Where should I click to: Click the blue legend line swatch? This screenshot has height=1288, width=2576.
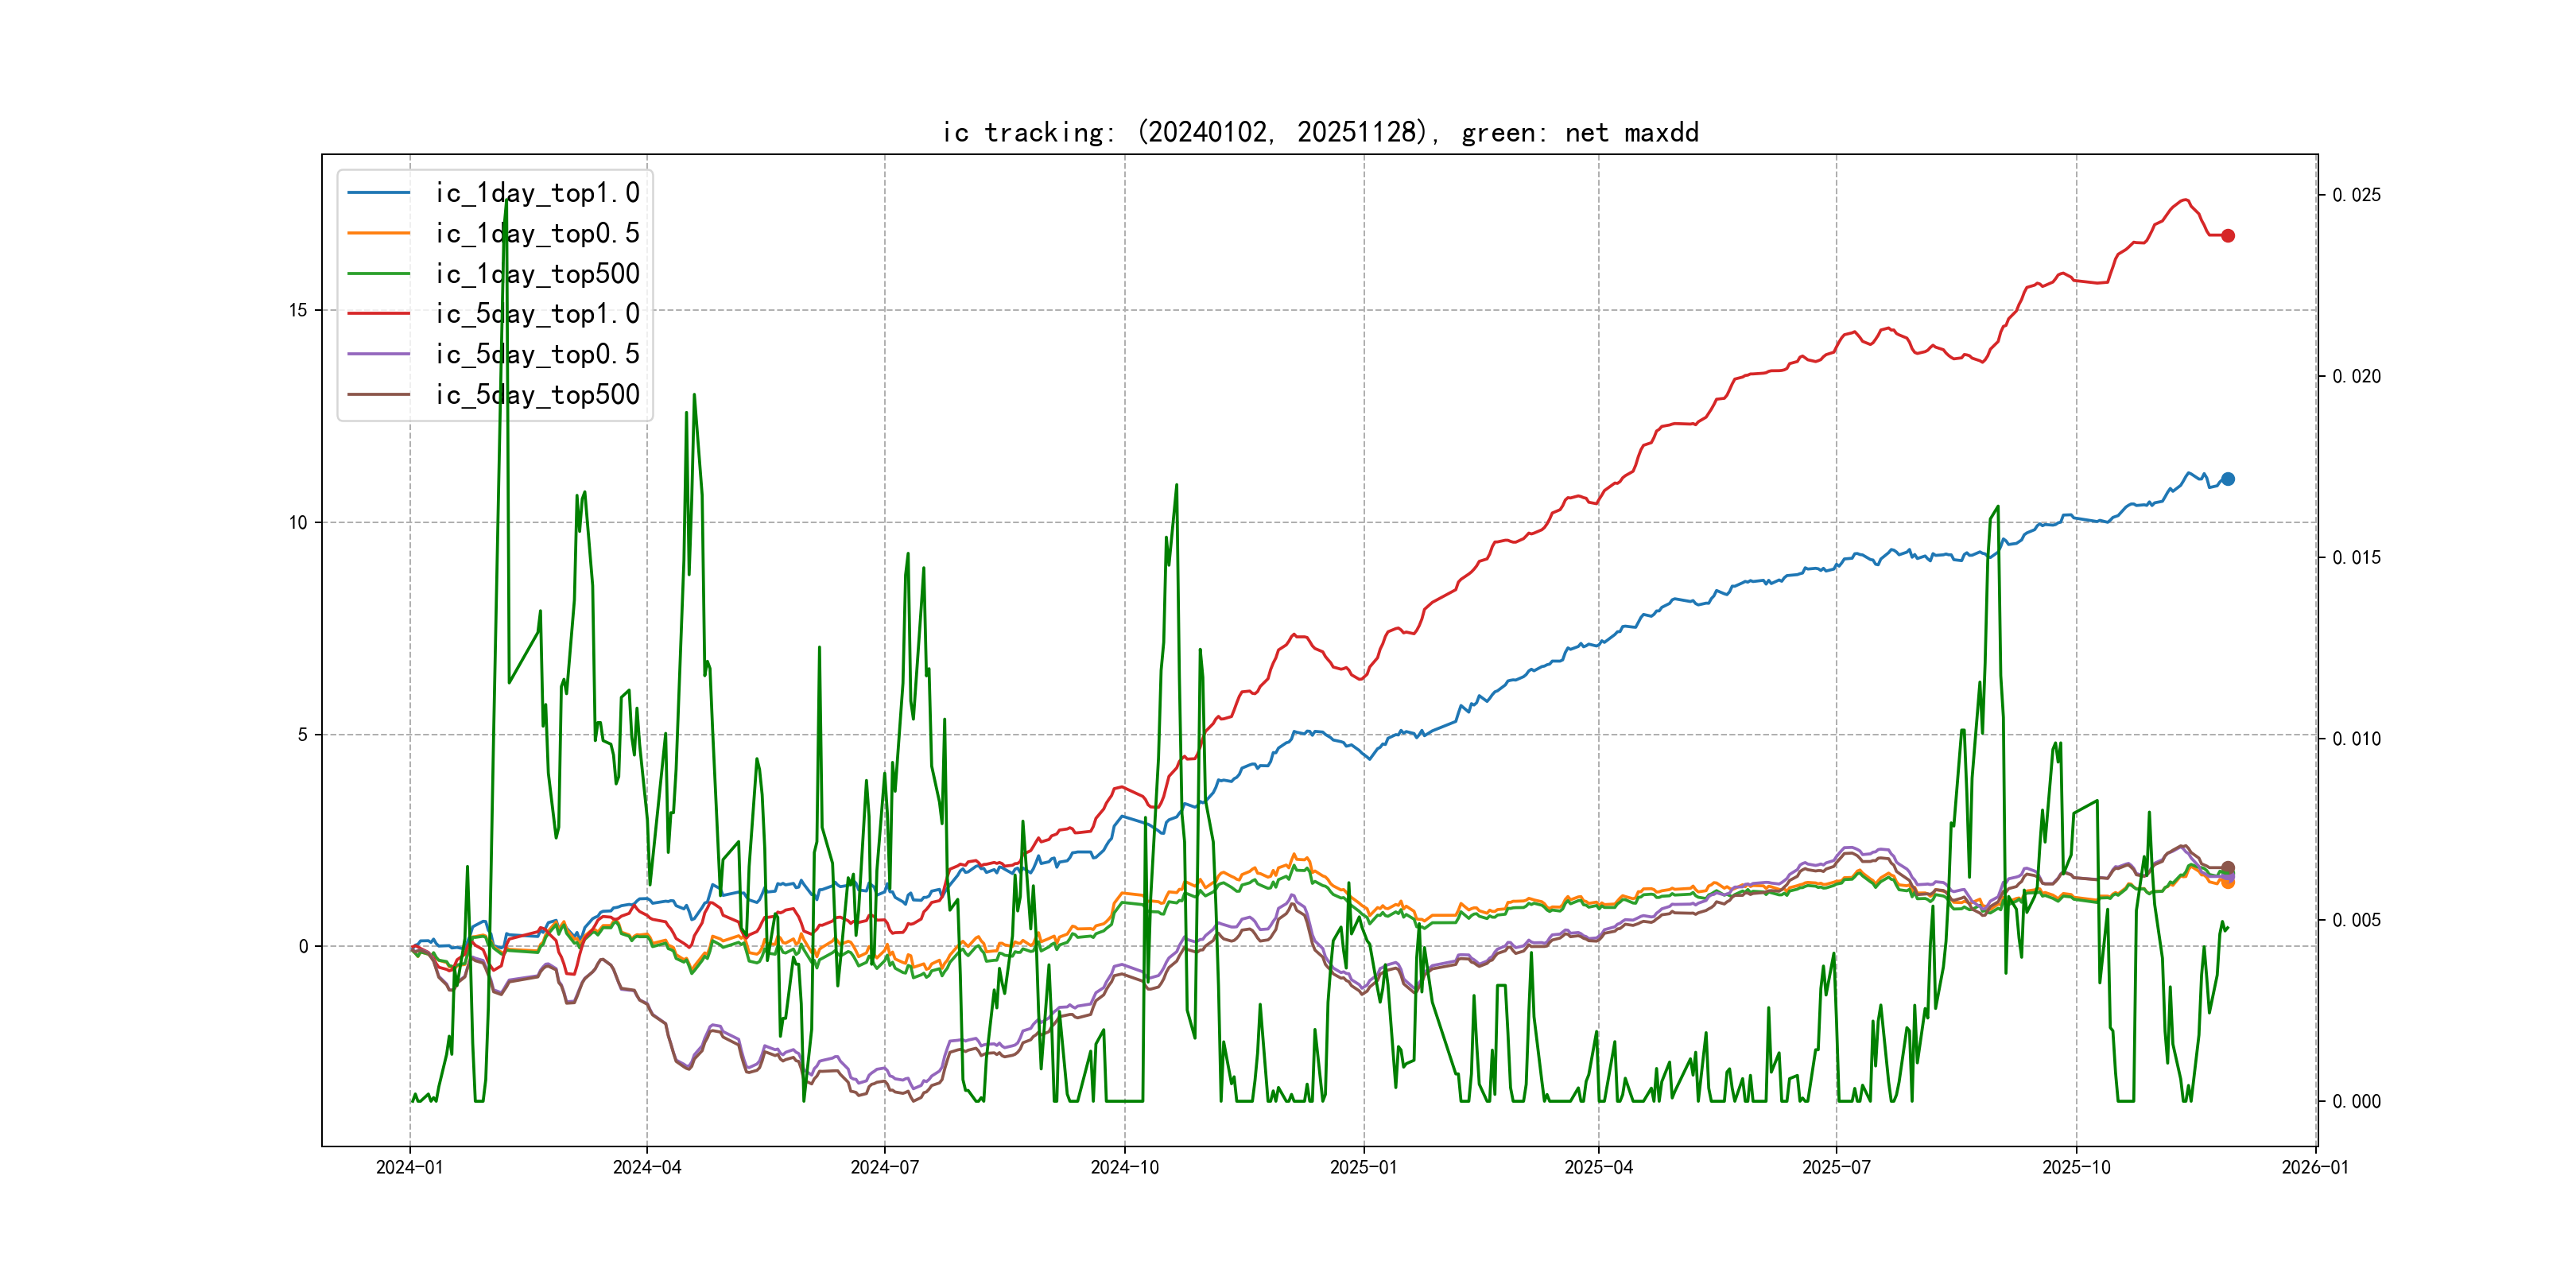379,193
